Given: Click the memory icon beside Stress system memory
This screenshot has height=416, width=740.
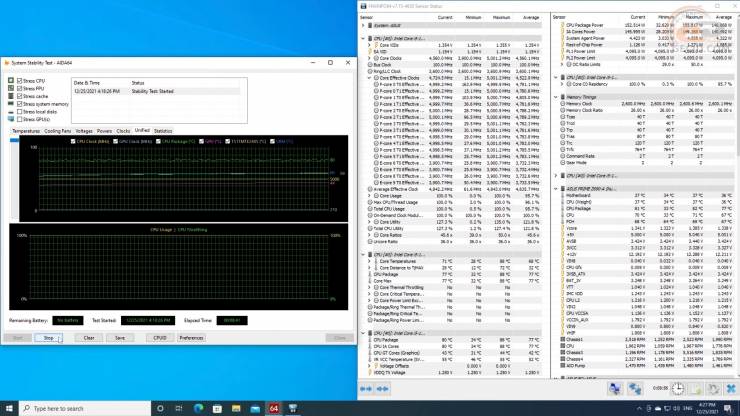Looking at the screenshot, I should [11, 104].
